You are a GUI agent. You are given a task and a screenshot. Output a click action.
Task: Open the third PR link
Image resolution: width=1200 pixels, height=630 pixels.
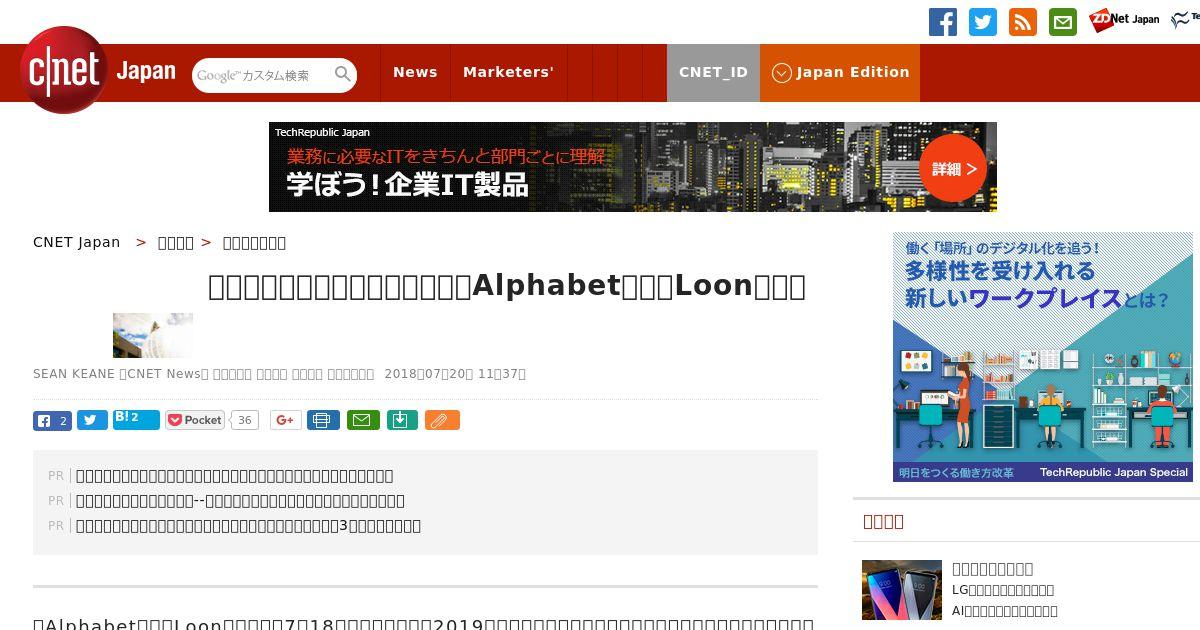pyautogui.click(x=249, y=526)
